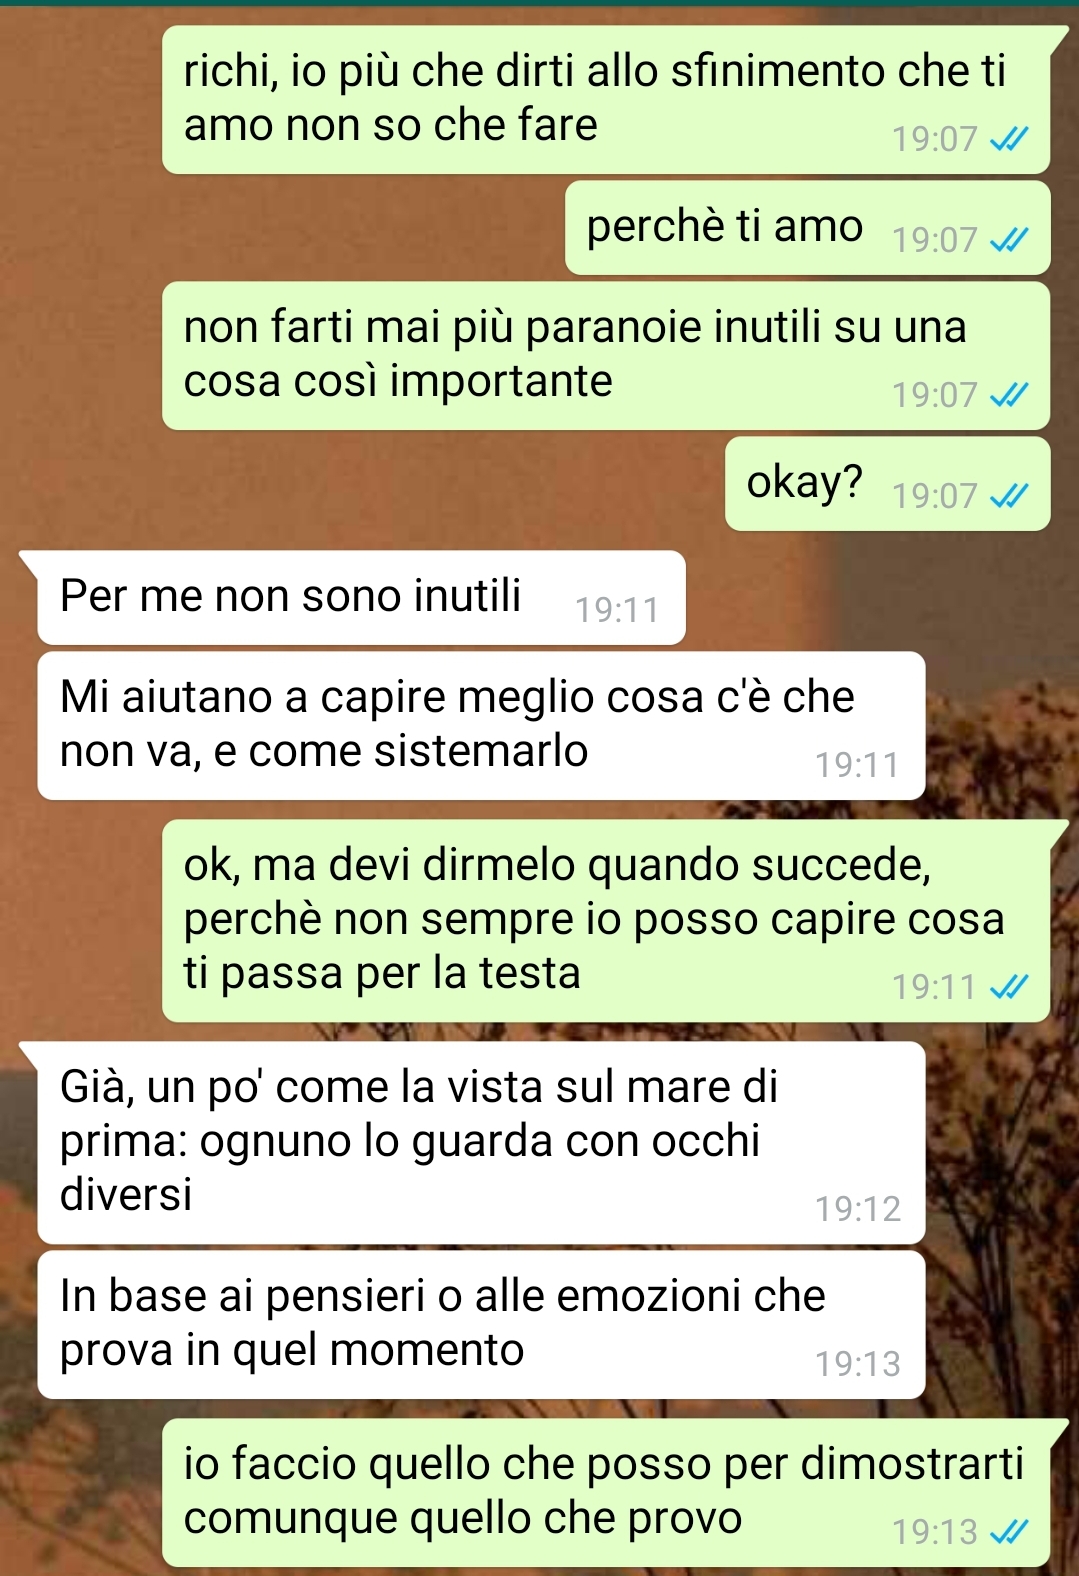Select the 'okay?' sent message

888,483
